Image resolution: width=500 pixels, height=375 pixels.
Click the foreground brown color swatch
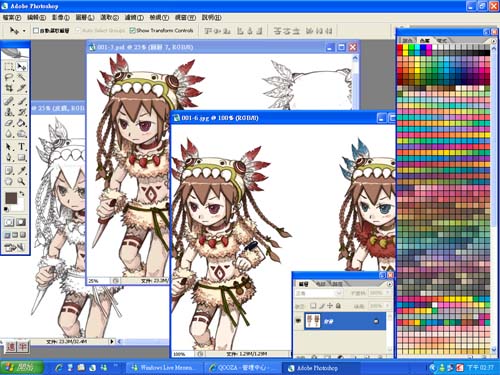(x=11, y=198)
